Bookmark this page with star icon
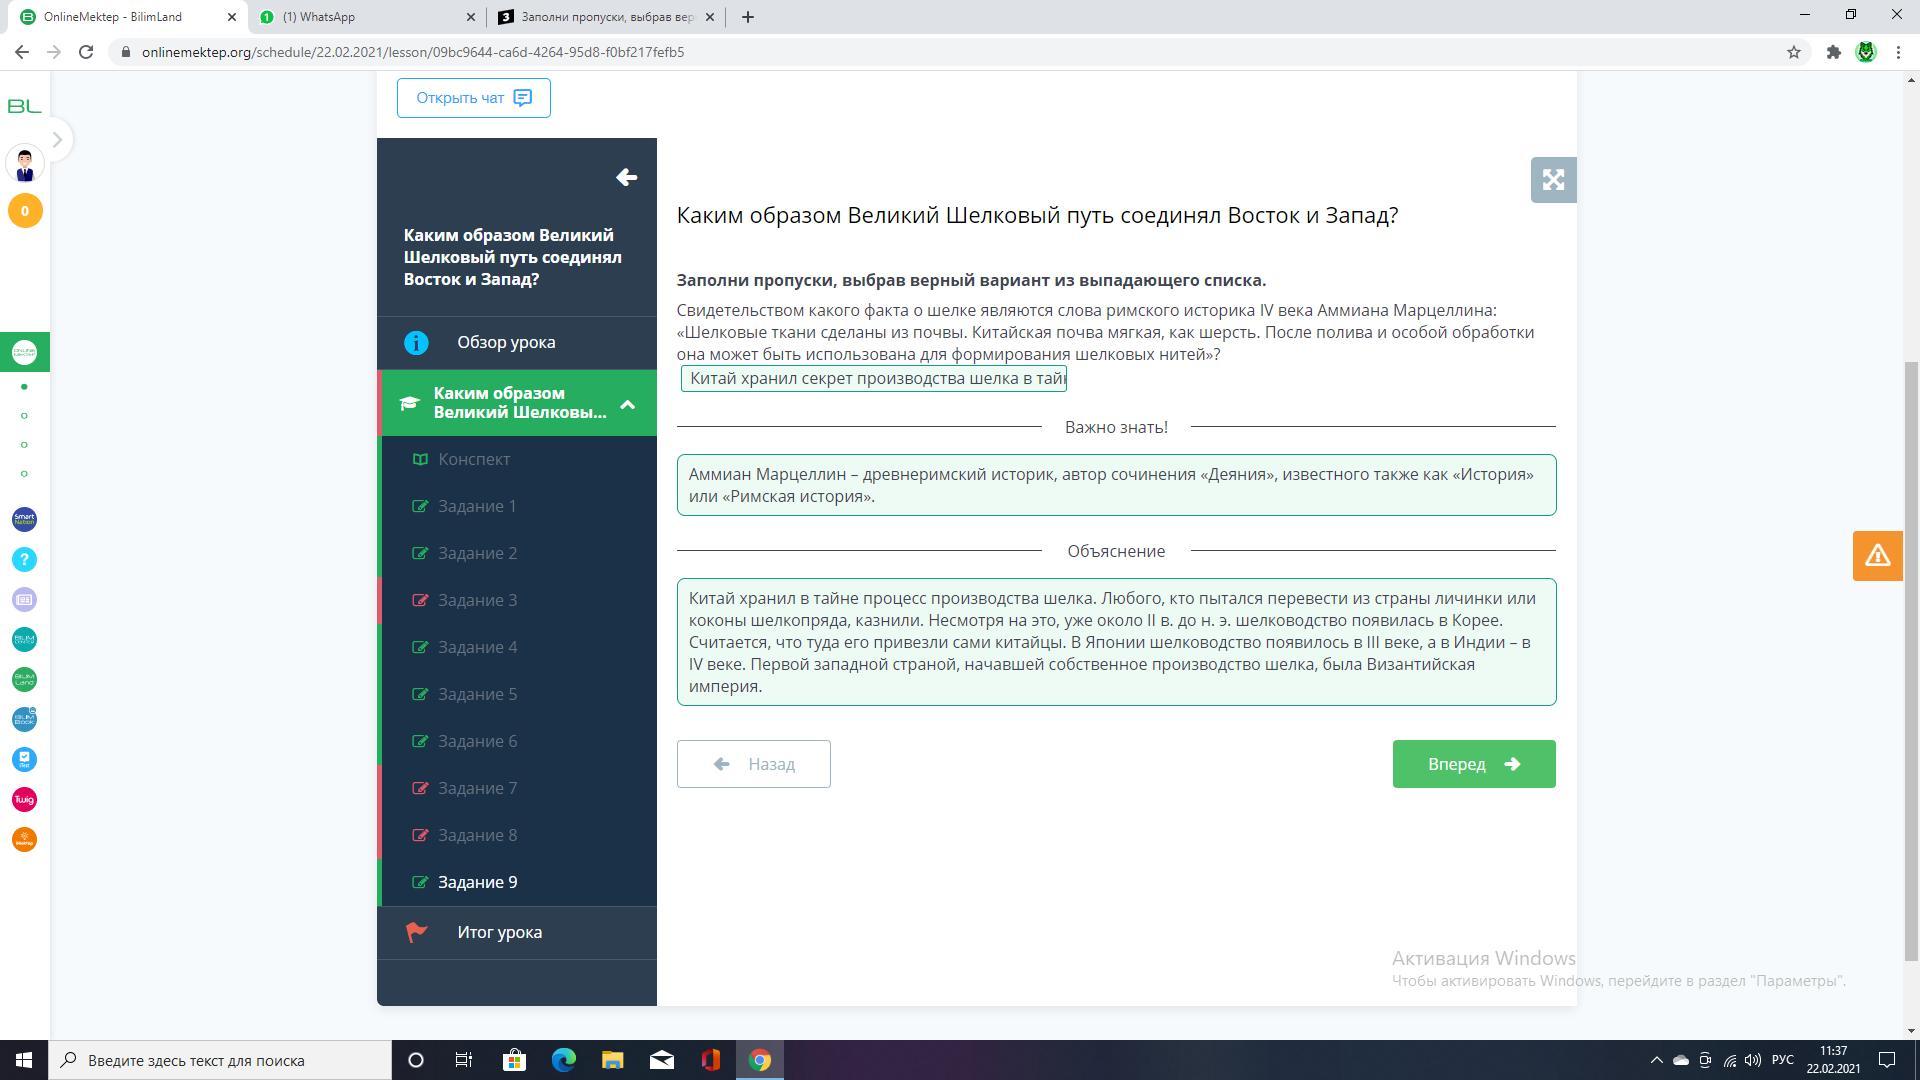 pos(1793,52)
